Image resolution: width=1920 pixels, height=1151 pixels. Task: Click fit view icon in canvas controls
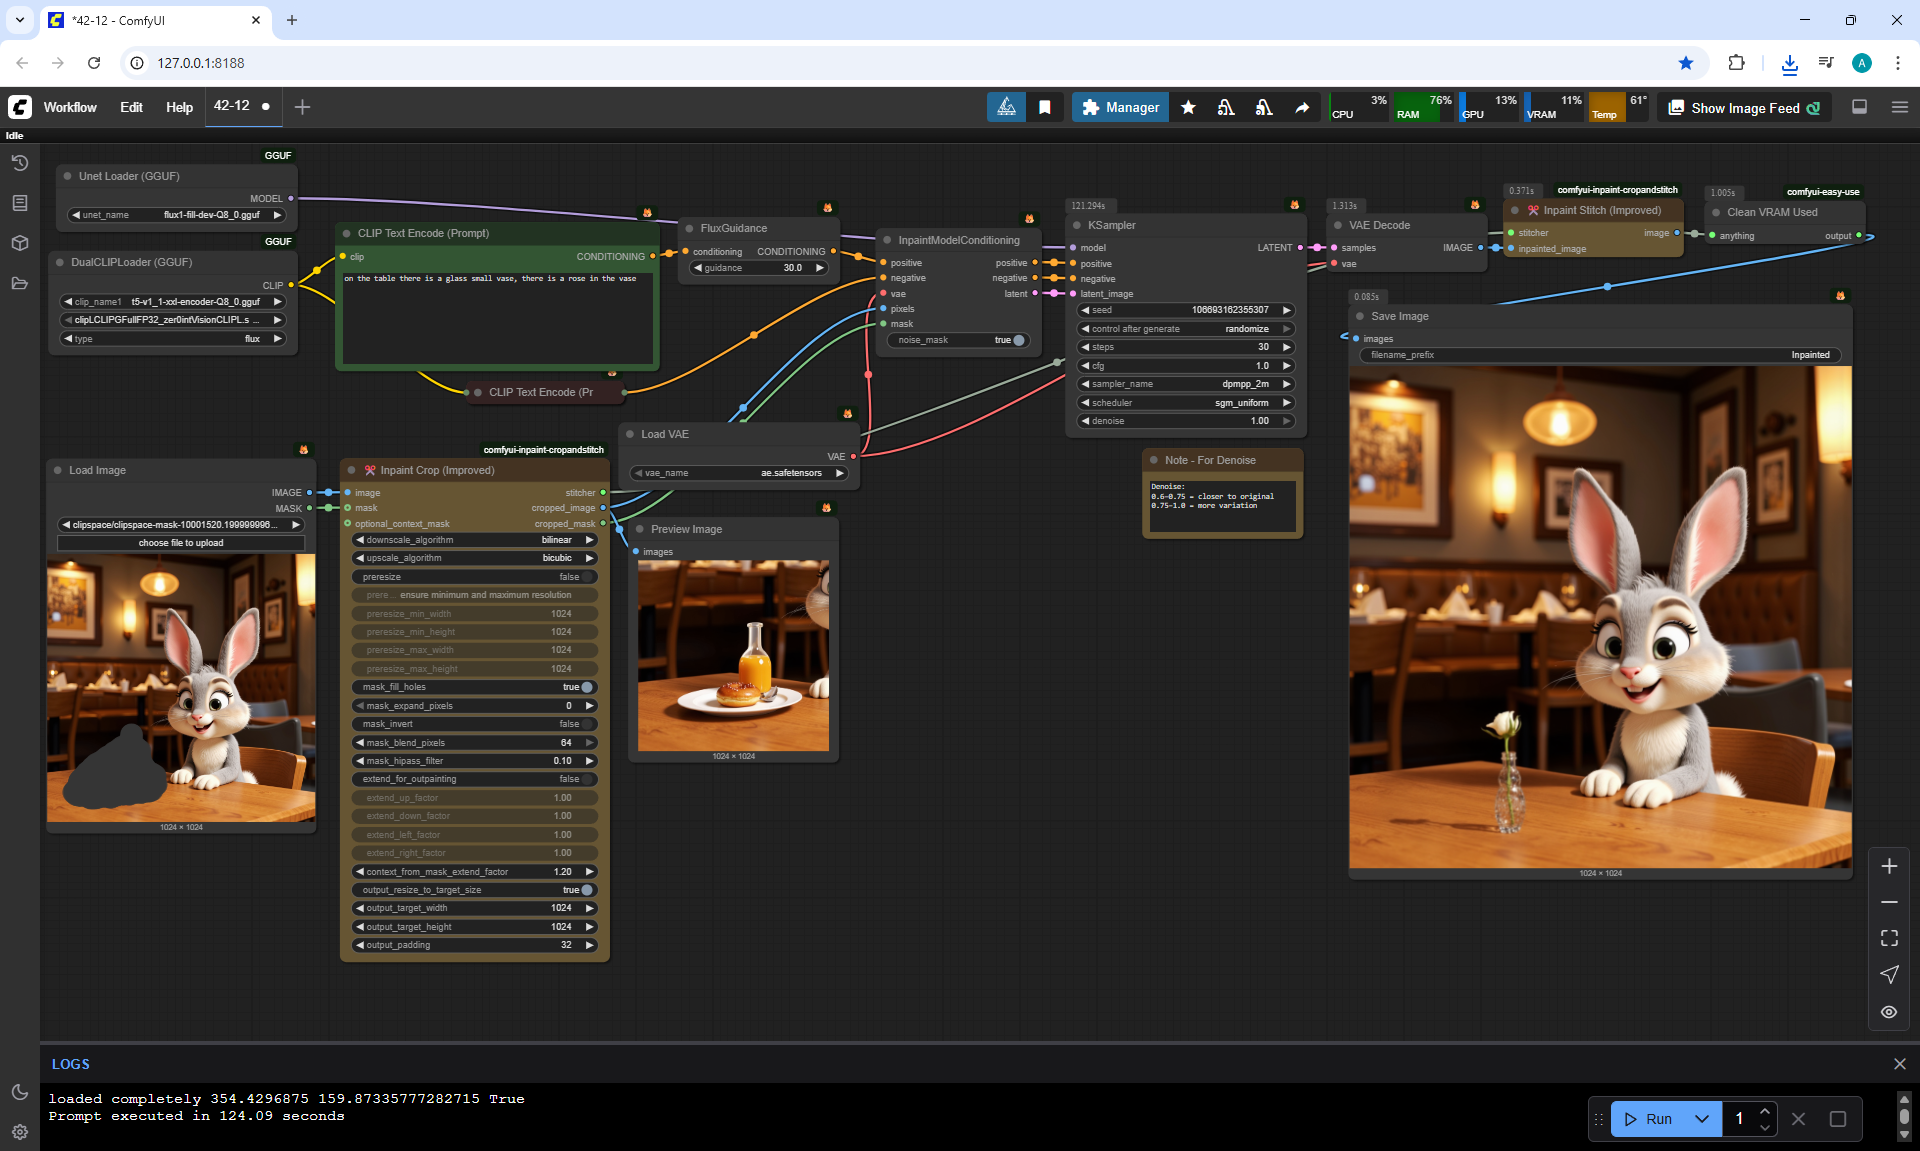(1888, 938)
